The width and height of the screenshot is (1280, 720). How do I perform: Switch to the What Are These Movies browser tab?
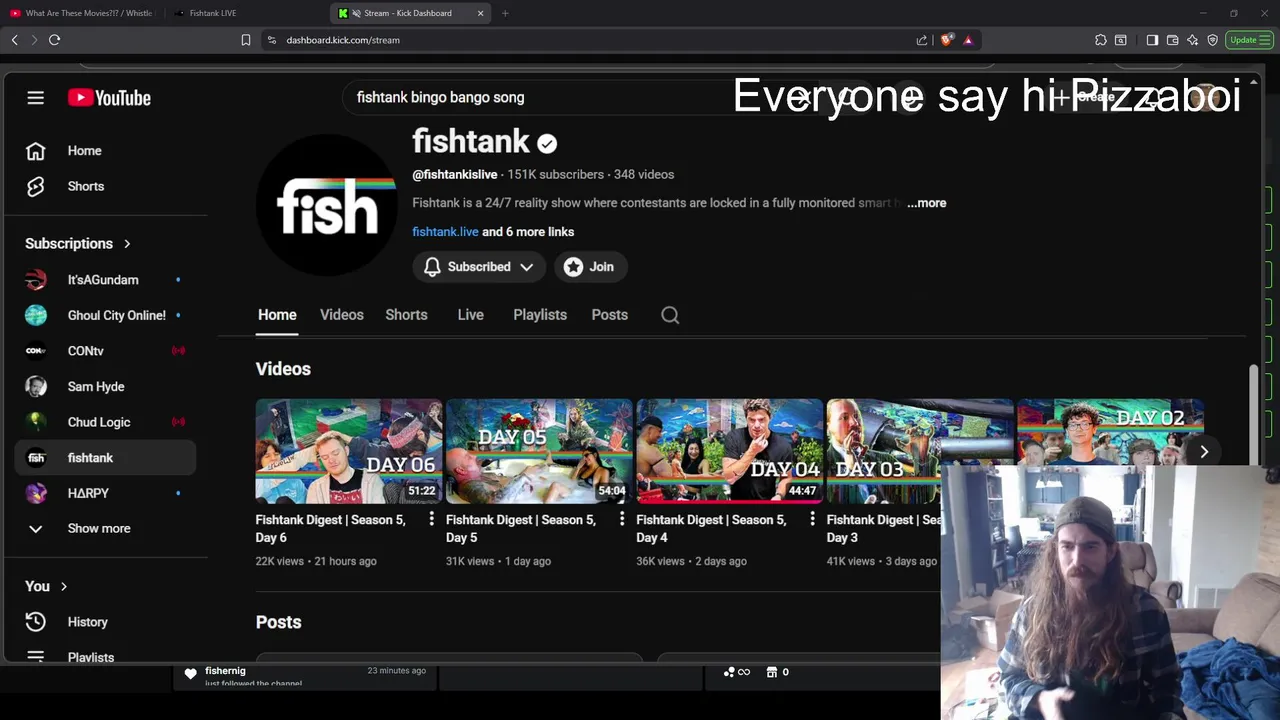pyautogui.click(x=82, y=13)
